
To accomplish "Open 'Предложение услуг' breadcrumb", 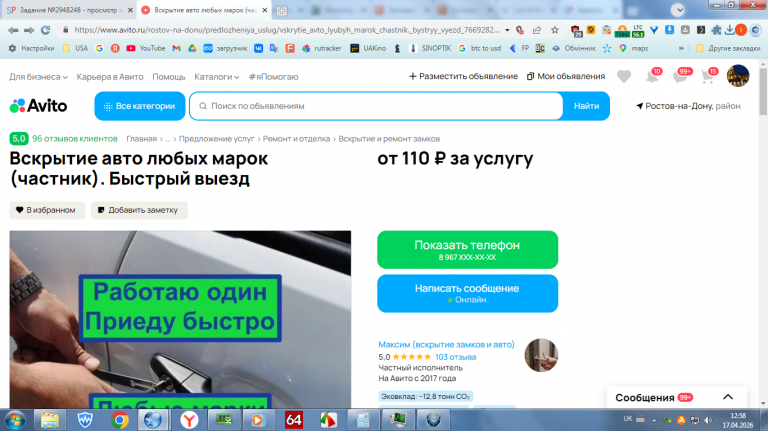I will tap(216, 139).
